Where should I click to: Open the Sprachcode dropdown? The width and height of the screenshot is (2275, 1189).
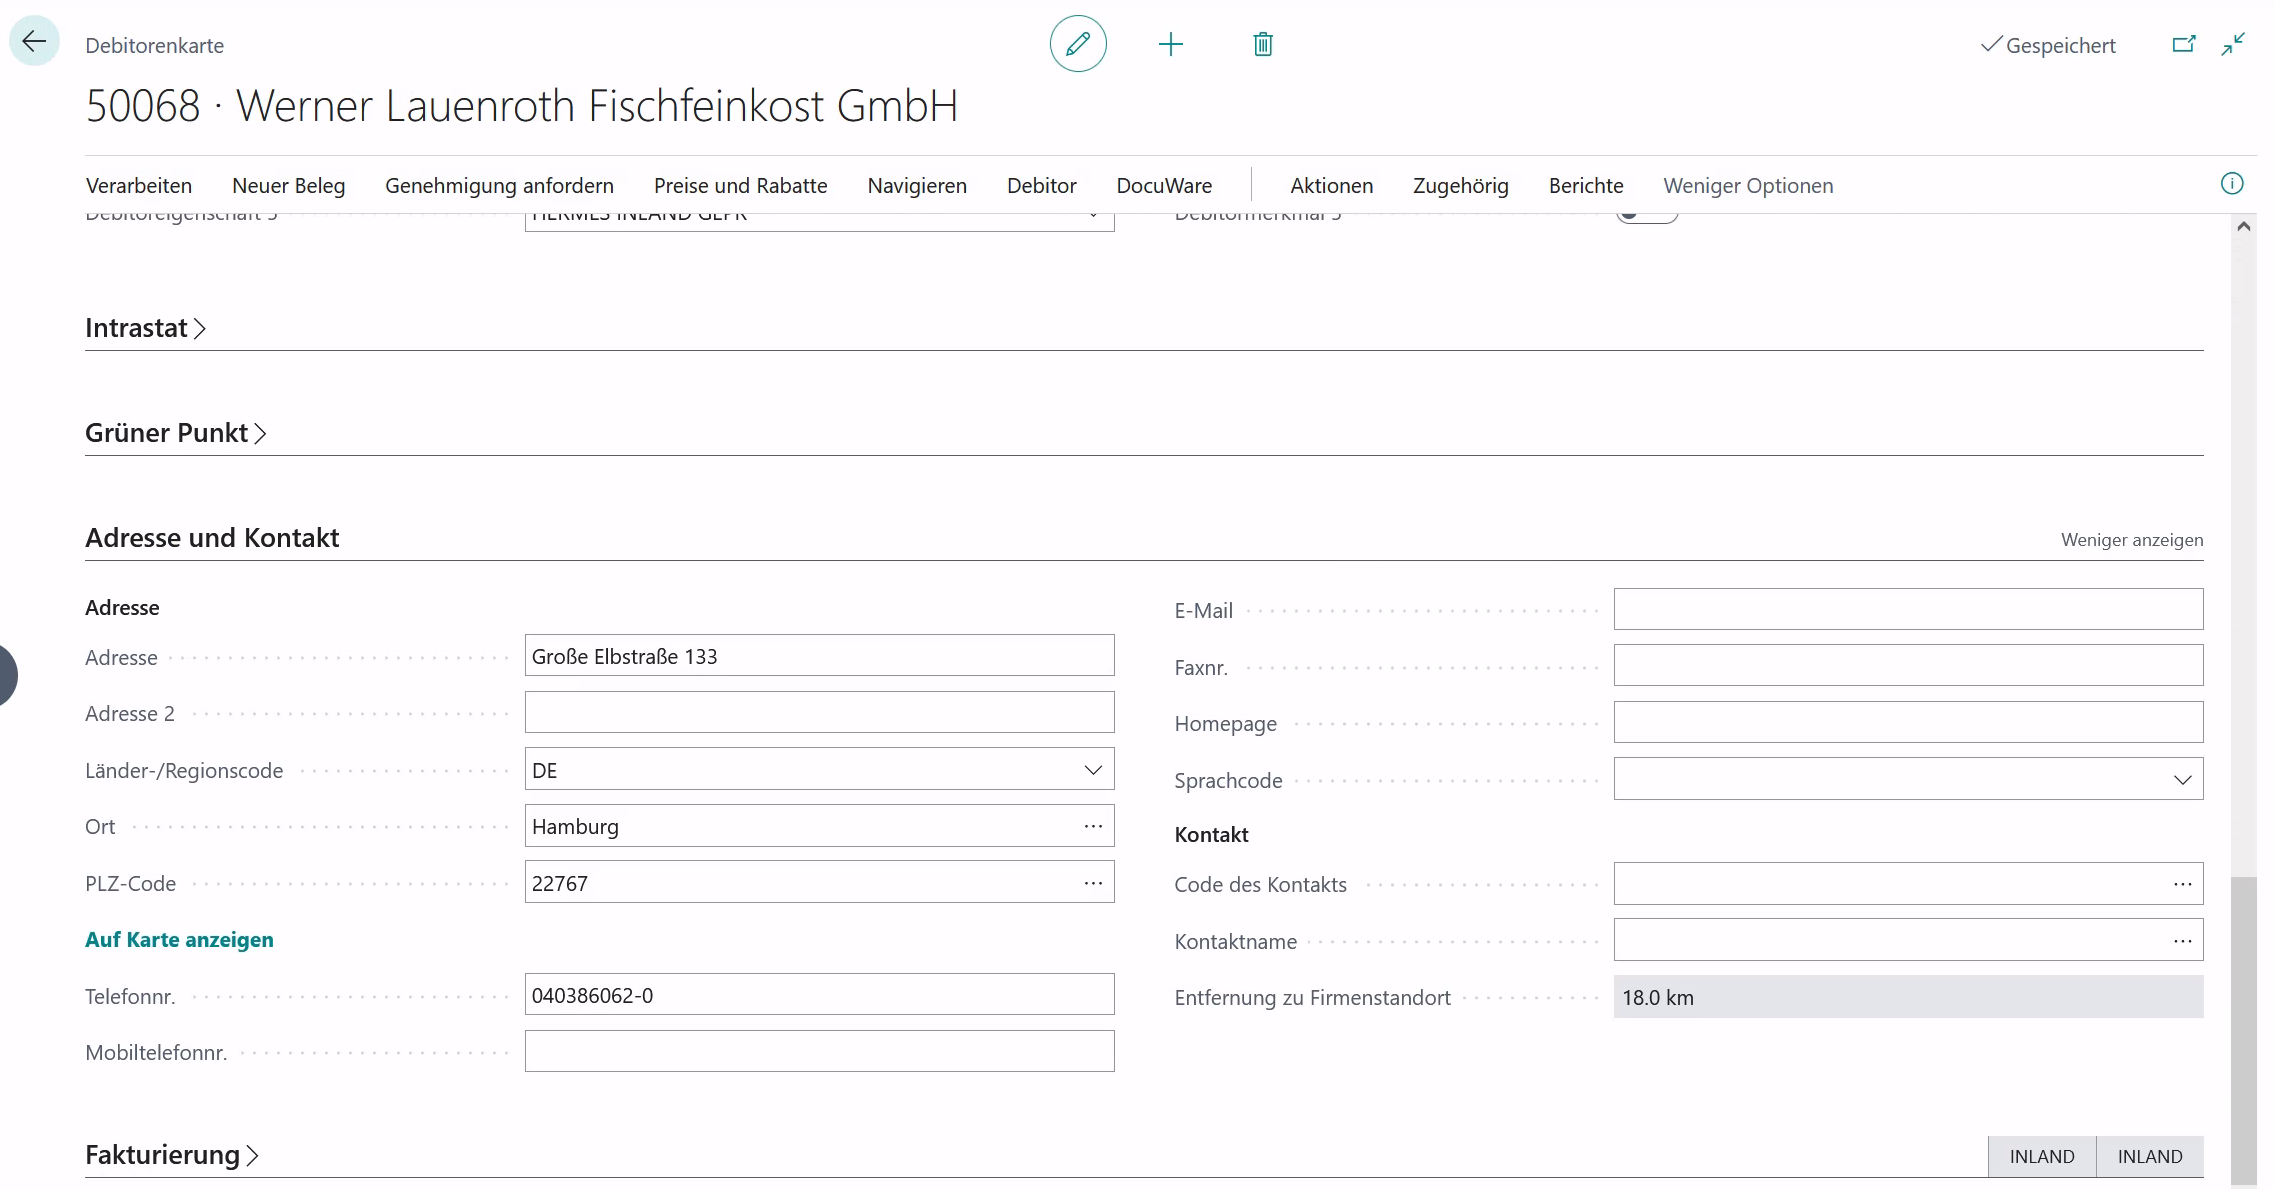[2182, 780]
